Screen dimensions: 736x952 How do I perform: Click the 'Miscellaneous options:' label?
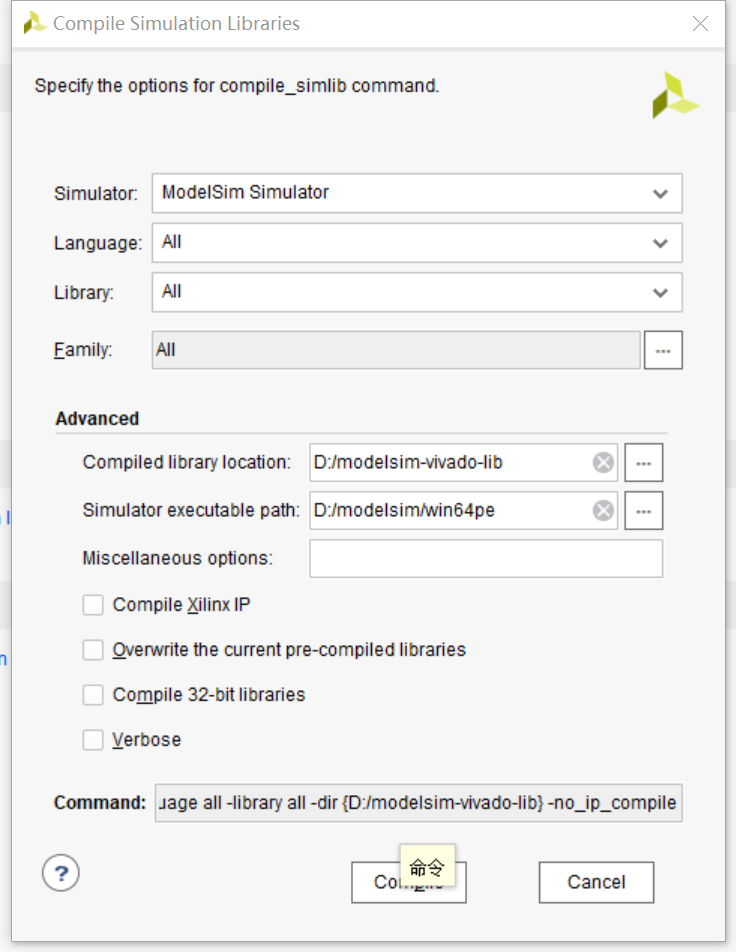pos(178,559)
